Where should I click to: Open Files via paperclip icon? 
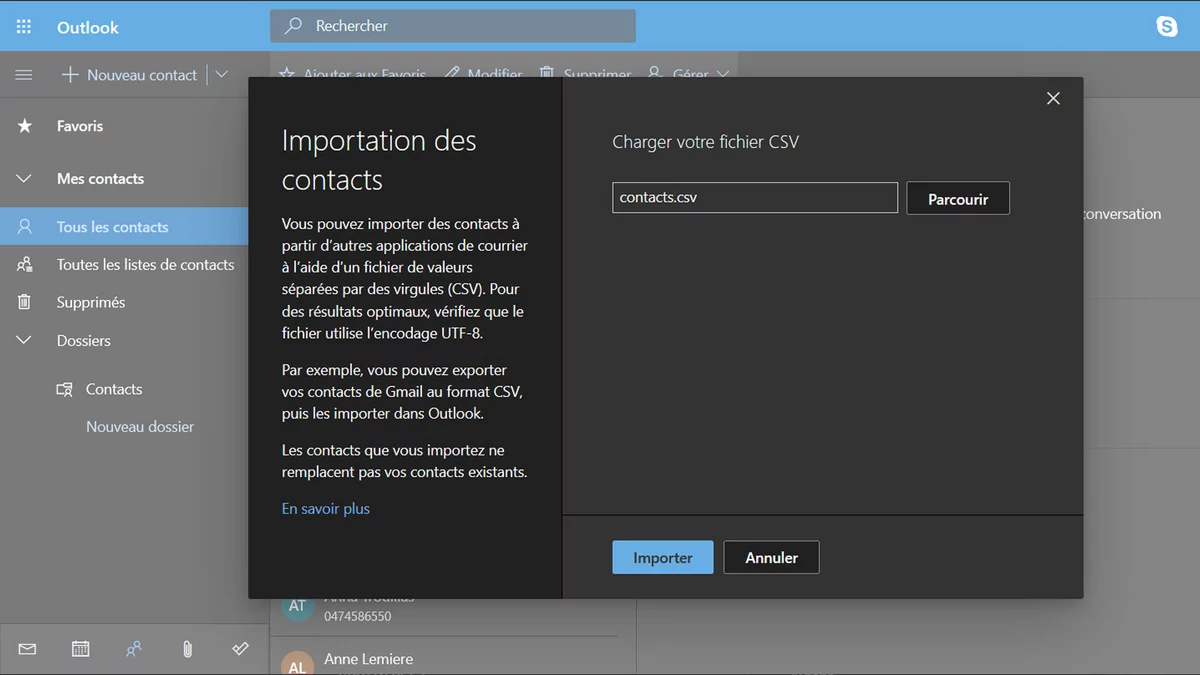coord(187,649)
